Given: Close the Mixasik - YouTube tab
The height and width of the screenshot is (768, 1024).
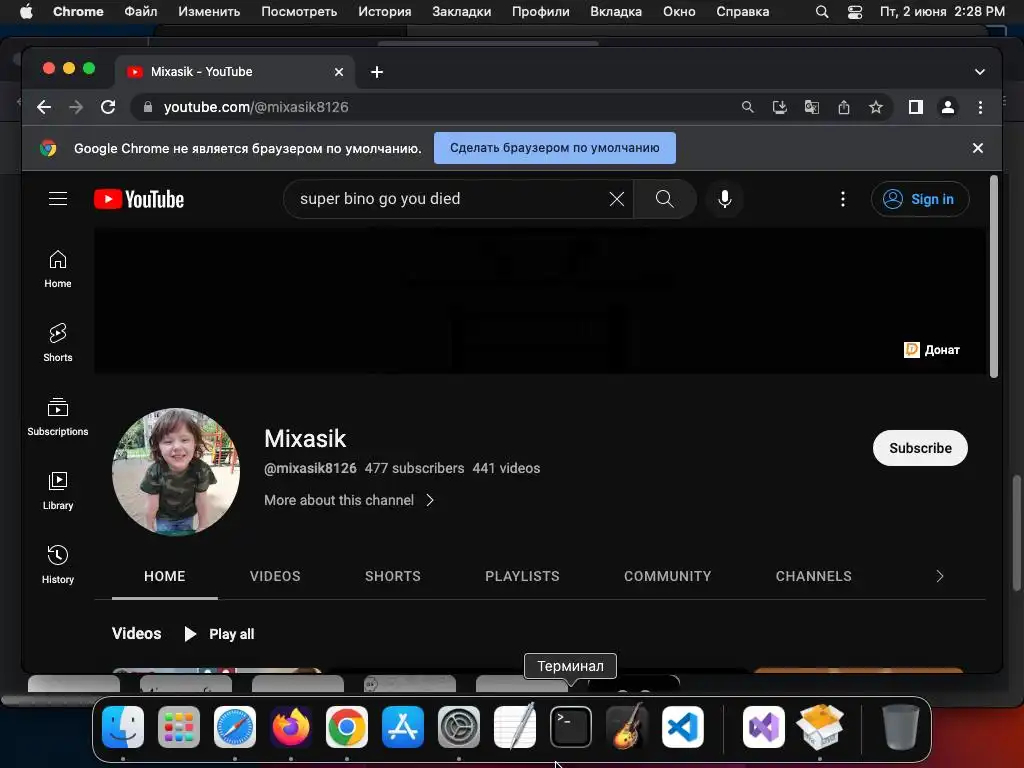Looking at the screenshot, I should pyautogui.click(x=339, y=72).
